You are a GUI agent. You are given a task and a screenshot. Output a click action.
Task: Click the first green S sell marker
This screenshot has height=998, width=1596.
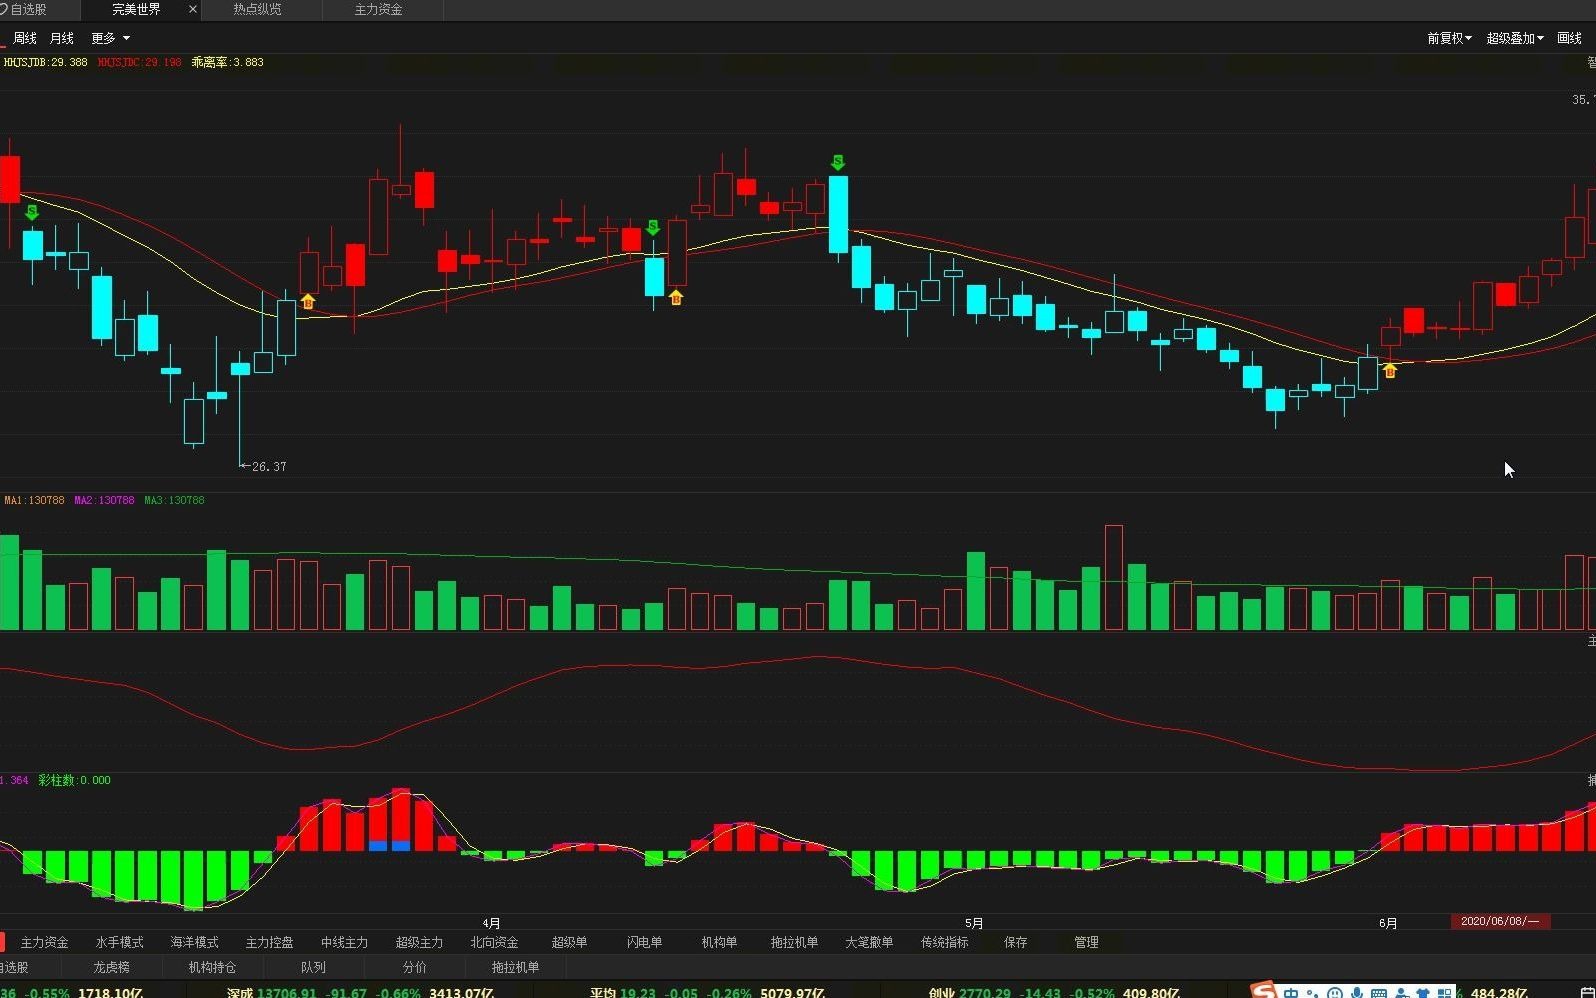coord(32,212)
